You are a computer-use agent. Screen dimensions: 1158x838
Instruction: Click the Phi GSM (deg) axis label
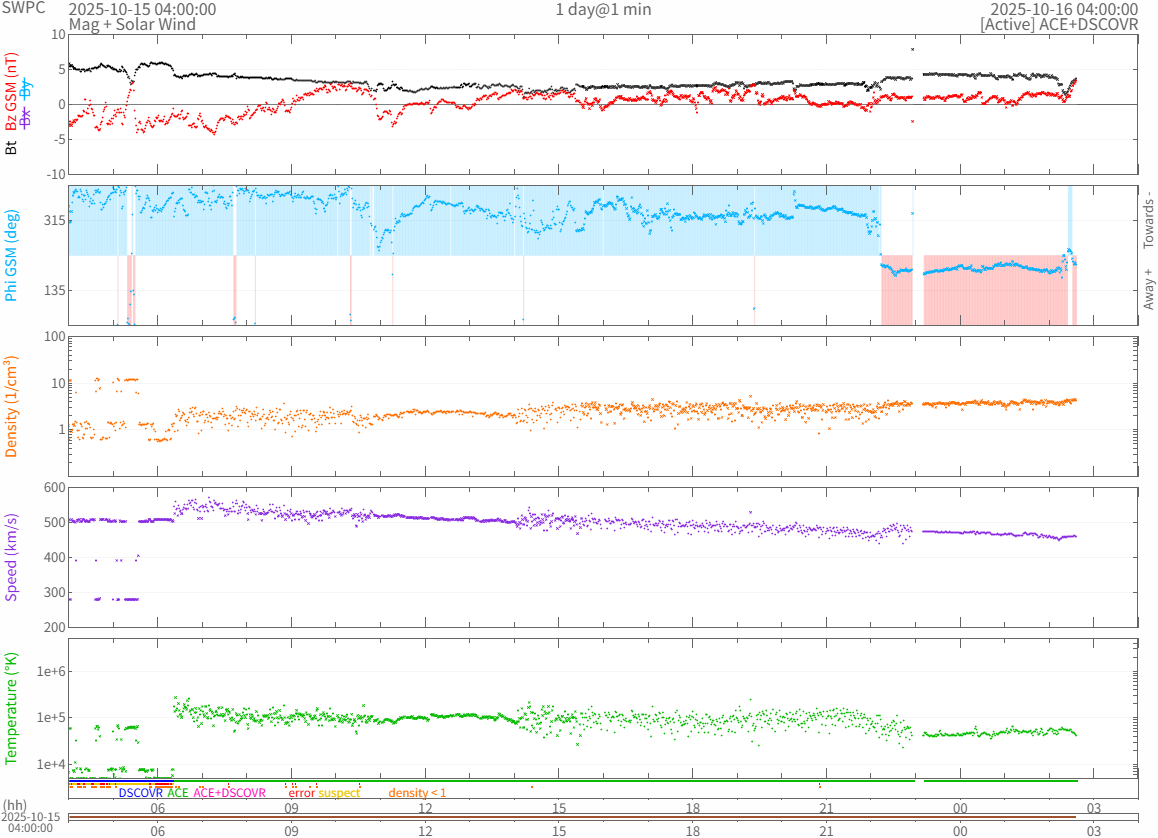pos(12,254)
